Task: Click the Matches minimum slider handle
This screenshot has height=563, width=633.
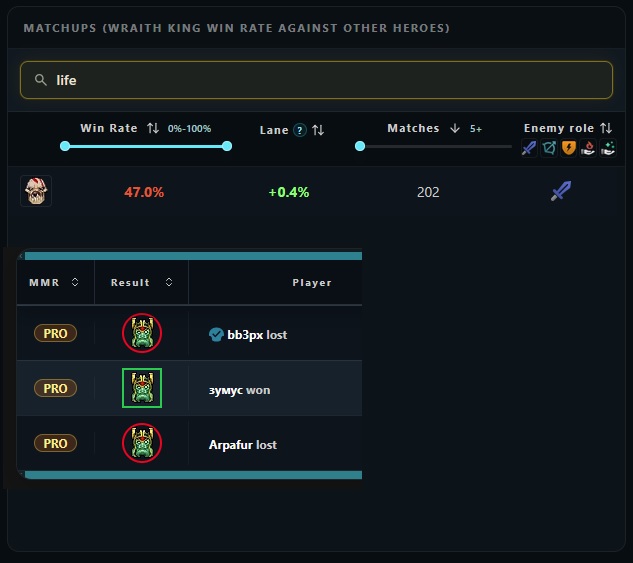Action: 360,146
